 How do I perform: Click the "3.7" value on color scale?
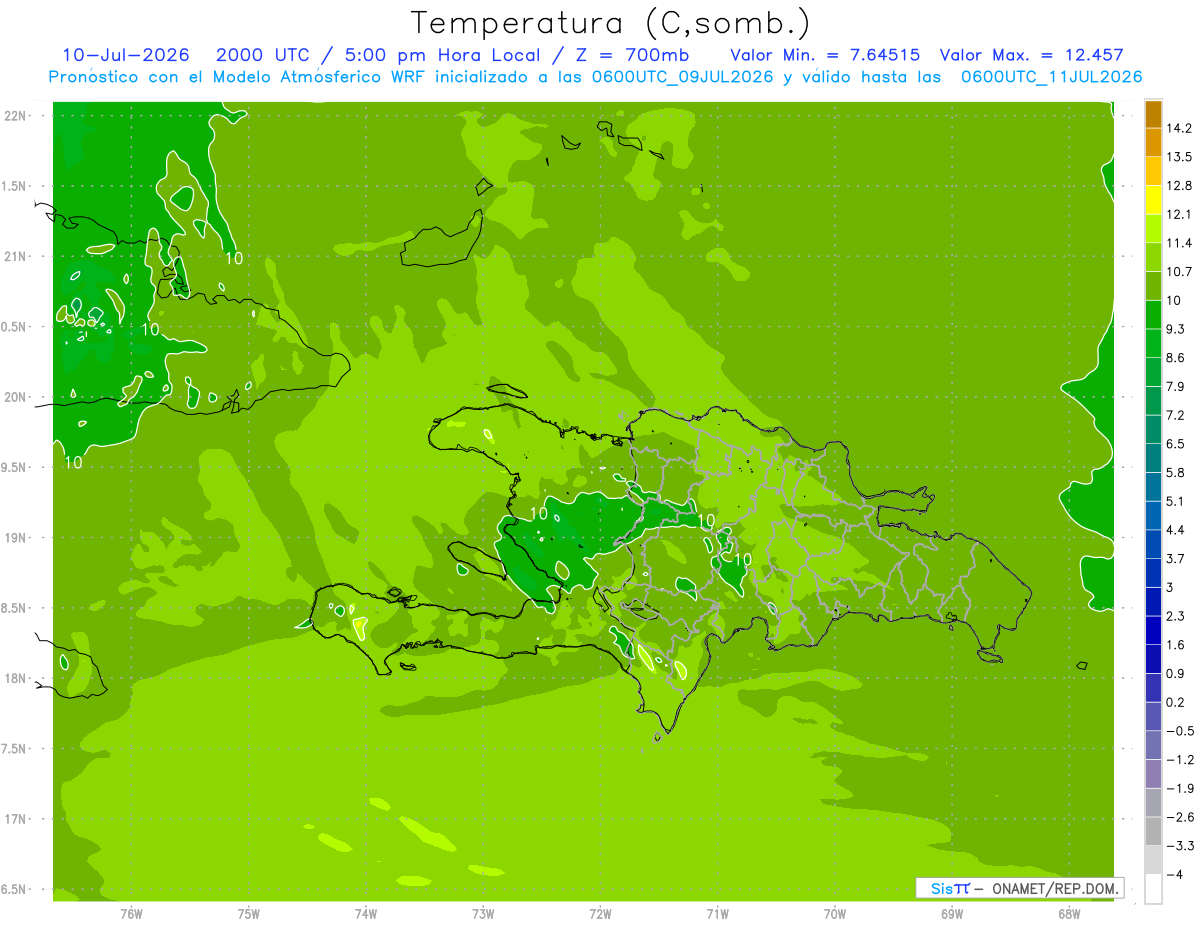point(1176,559)
